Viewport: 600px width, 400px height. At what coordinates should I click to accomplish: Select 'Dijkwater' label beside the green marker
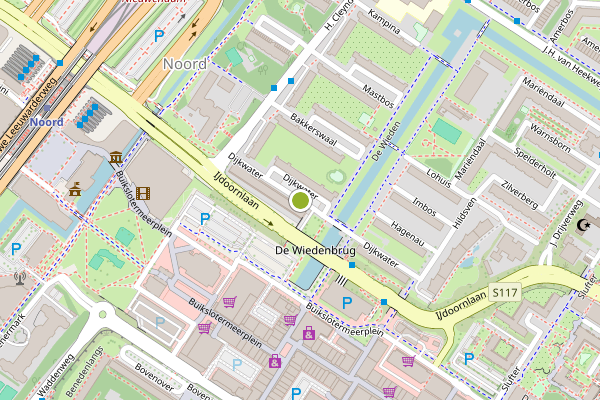[300, 187]
